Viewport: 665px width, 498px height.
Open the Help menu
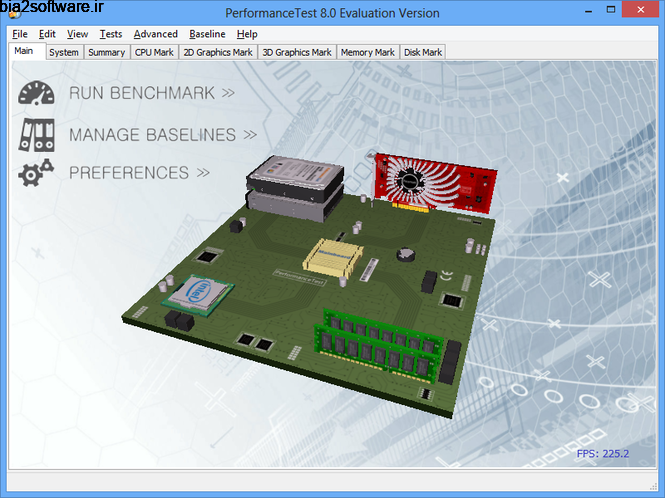coord(247,34)
